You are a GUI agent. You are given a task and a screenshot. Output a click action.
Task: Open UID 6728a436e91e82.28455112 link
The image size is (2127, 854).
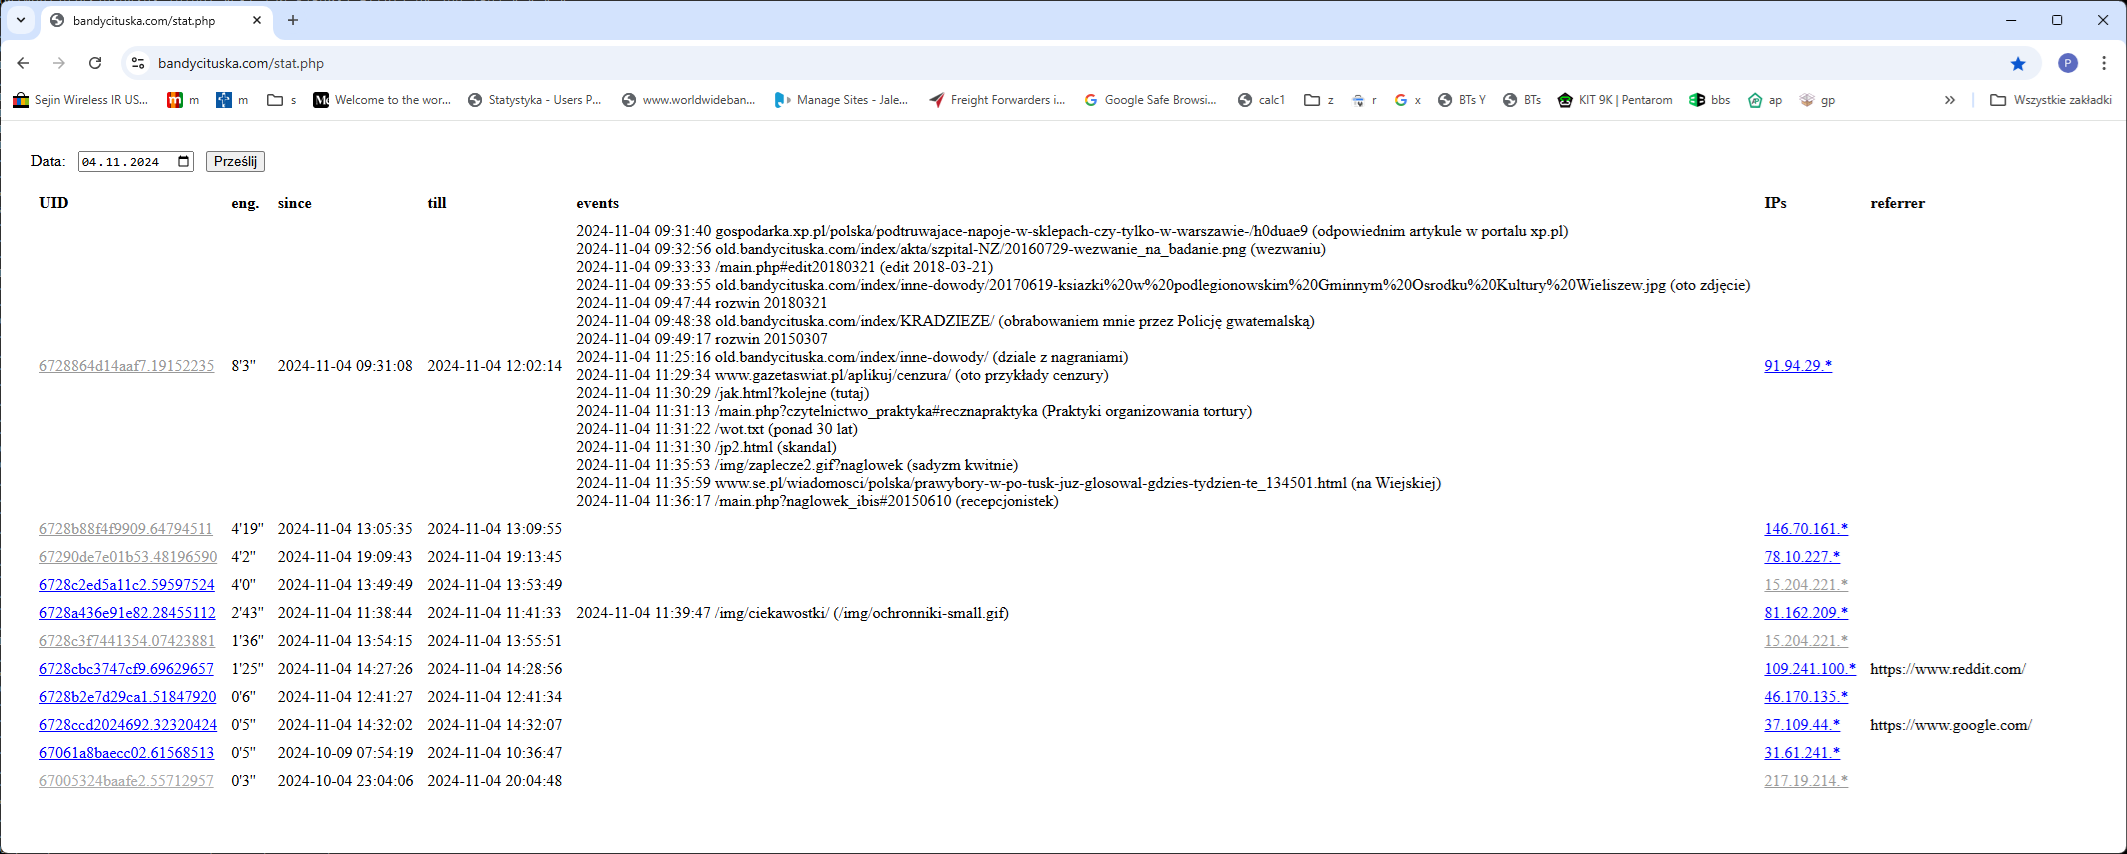(x=127, y=613)
